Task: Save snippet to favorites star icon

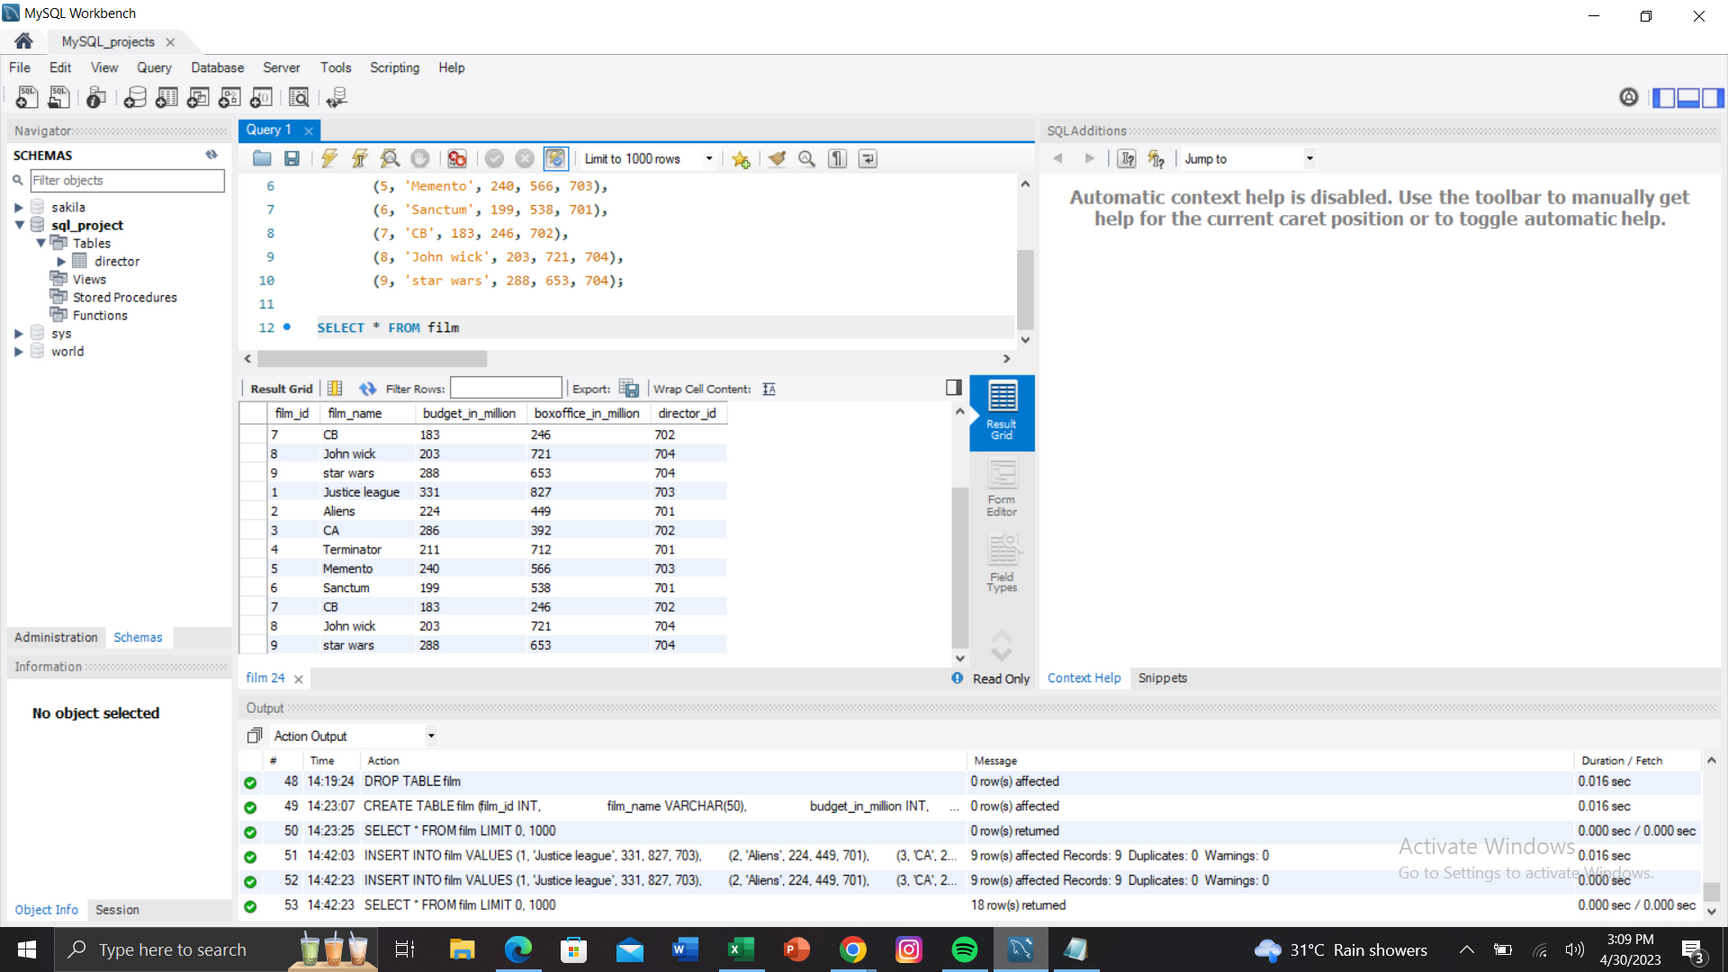Action: pyautogui.click(x=741, y=159)
